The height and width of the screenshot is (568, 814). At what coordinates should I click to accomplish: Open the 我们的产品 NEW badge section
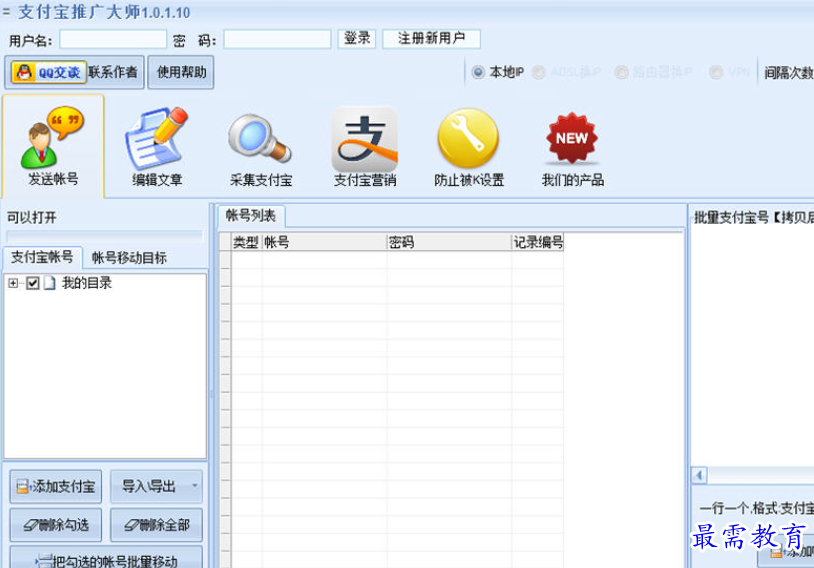pyautogui.click(x=572, y=149)
